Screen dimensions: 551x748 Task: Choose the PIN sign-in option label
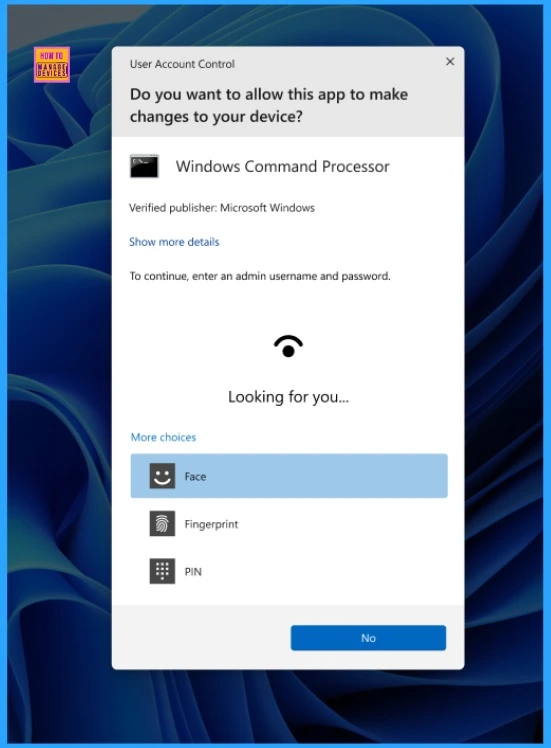point(193,571)
